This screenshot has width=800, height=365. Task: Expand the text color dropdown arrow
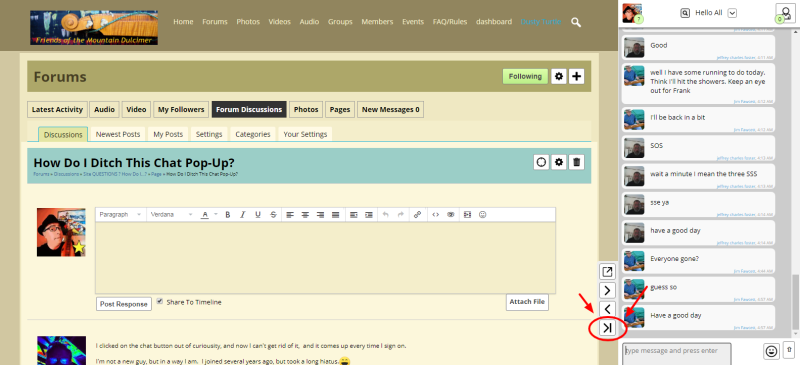tap(216, 215)
